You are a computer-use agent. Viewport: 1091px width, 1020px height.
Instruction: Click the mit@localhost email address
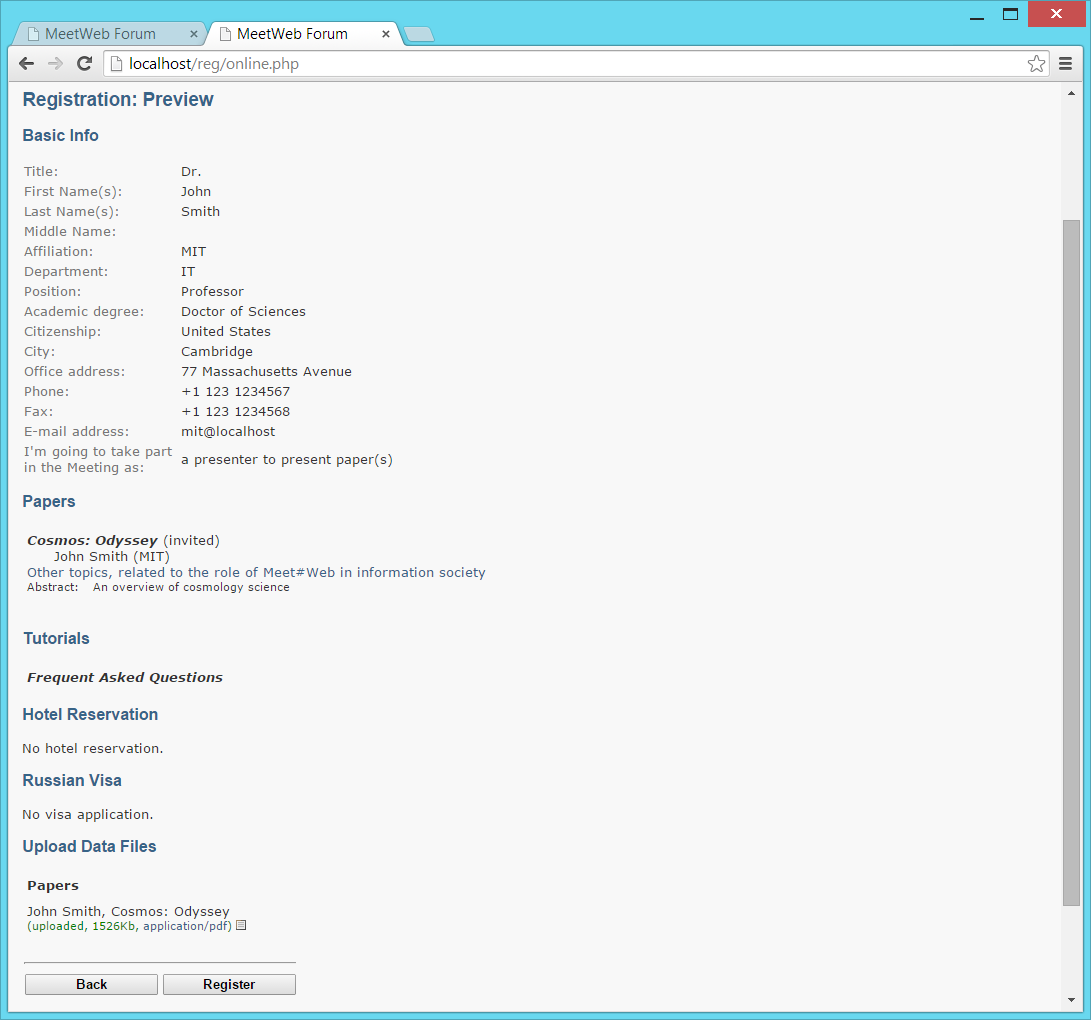tap(228, 431)
